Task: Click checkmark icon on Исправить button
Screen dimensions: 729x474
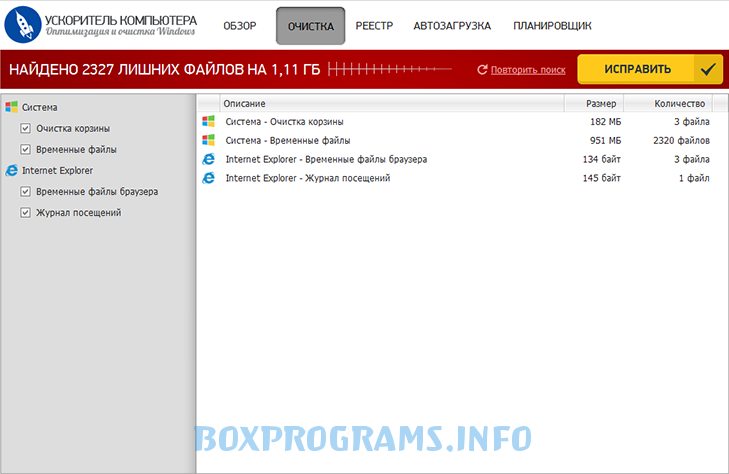Action: click(708, 69)
